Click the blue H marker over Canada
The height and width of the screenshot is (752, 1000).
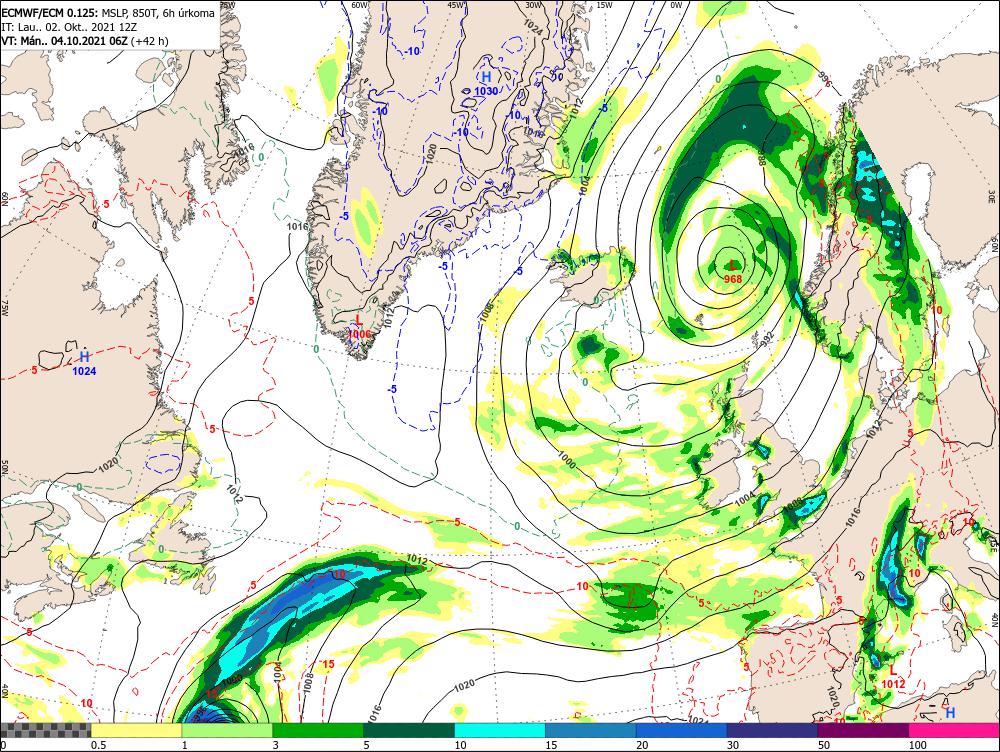[x=84, y=357]
